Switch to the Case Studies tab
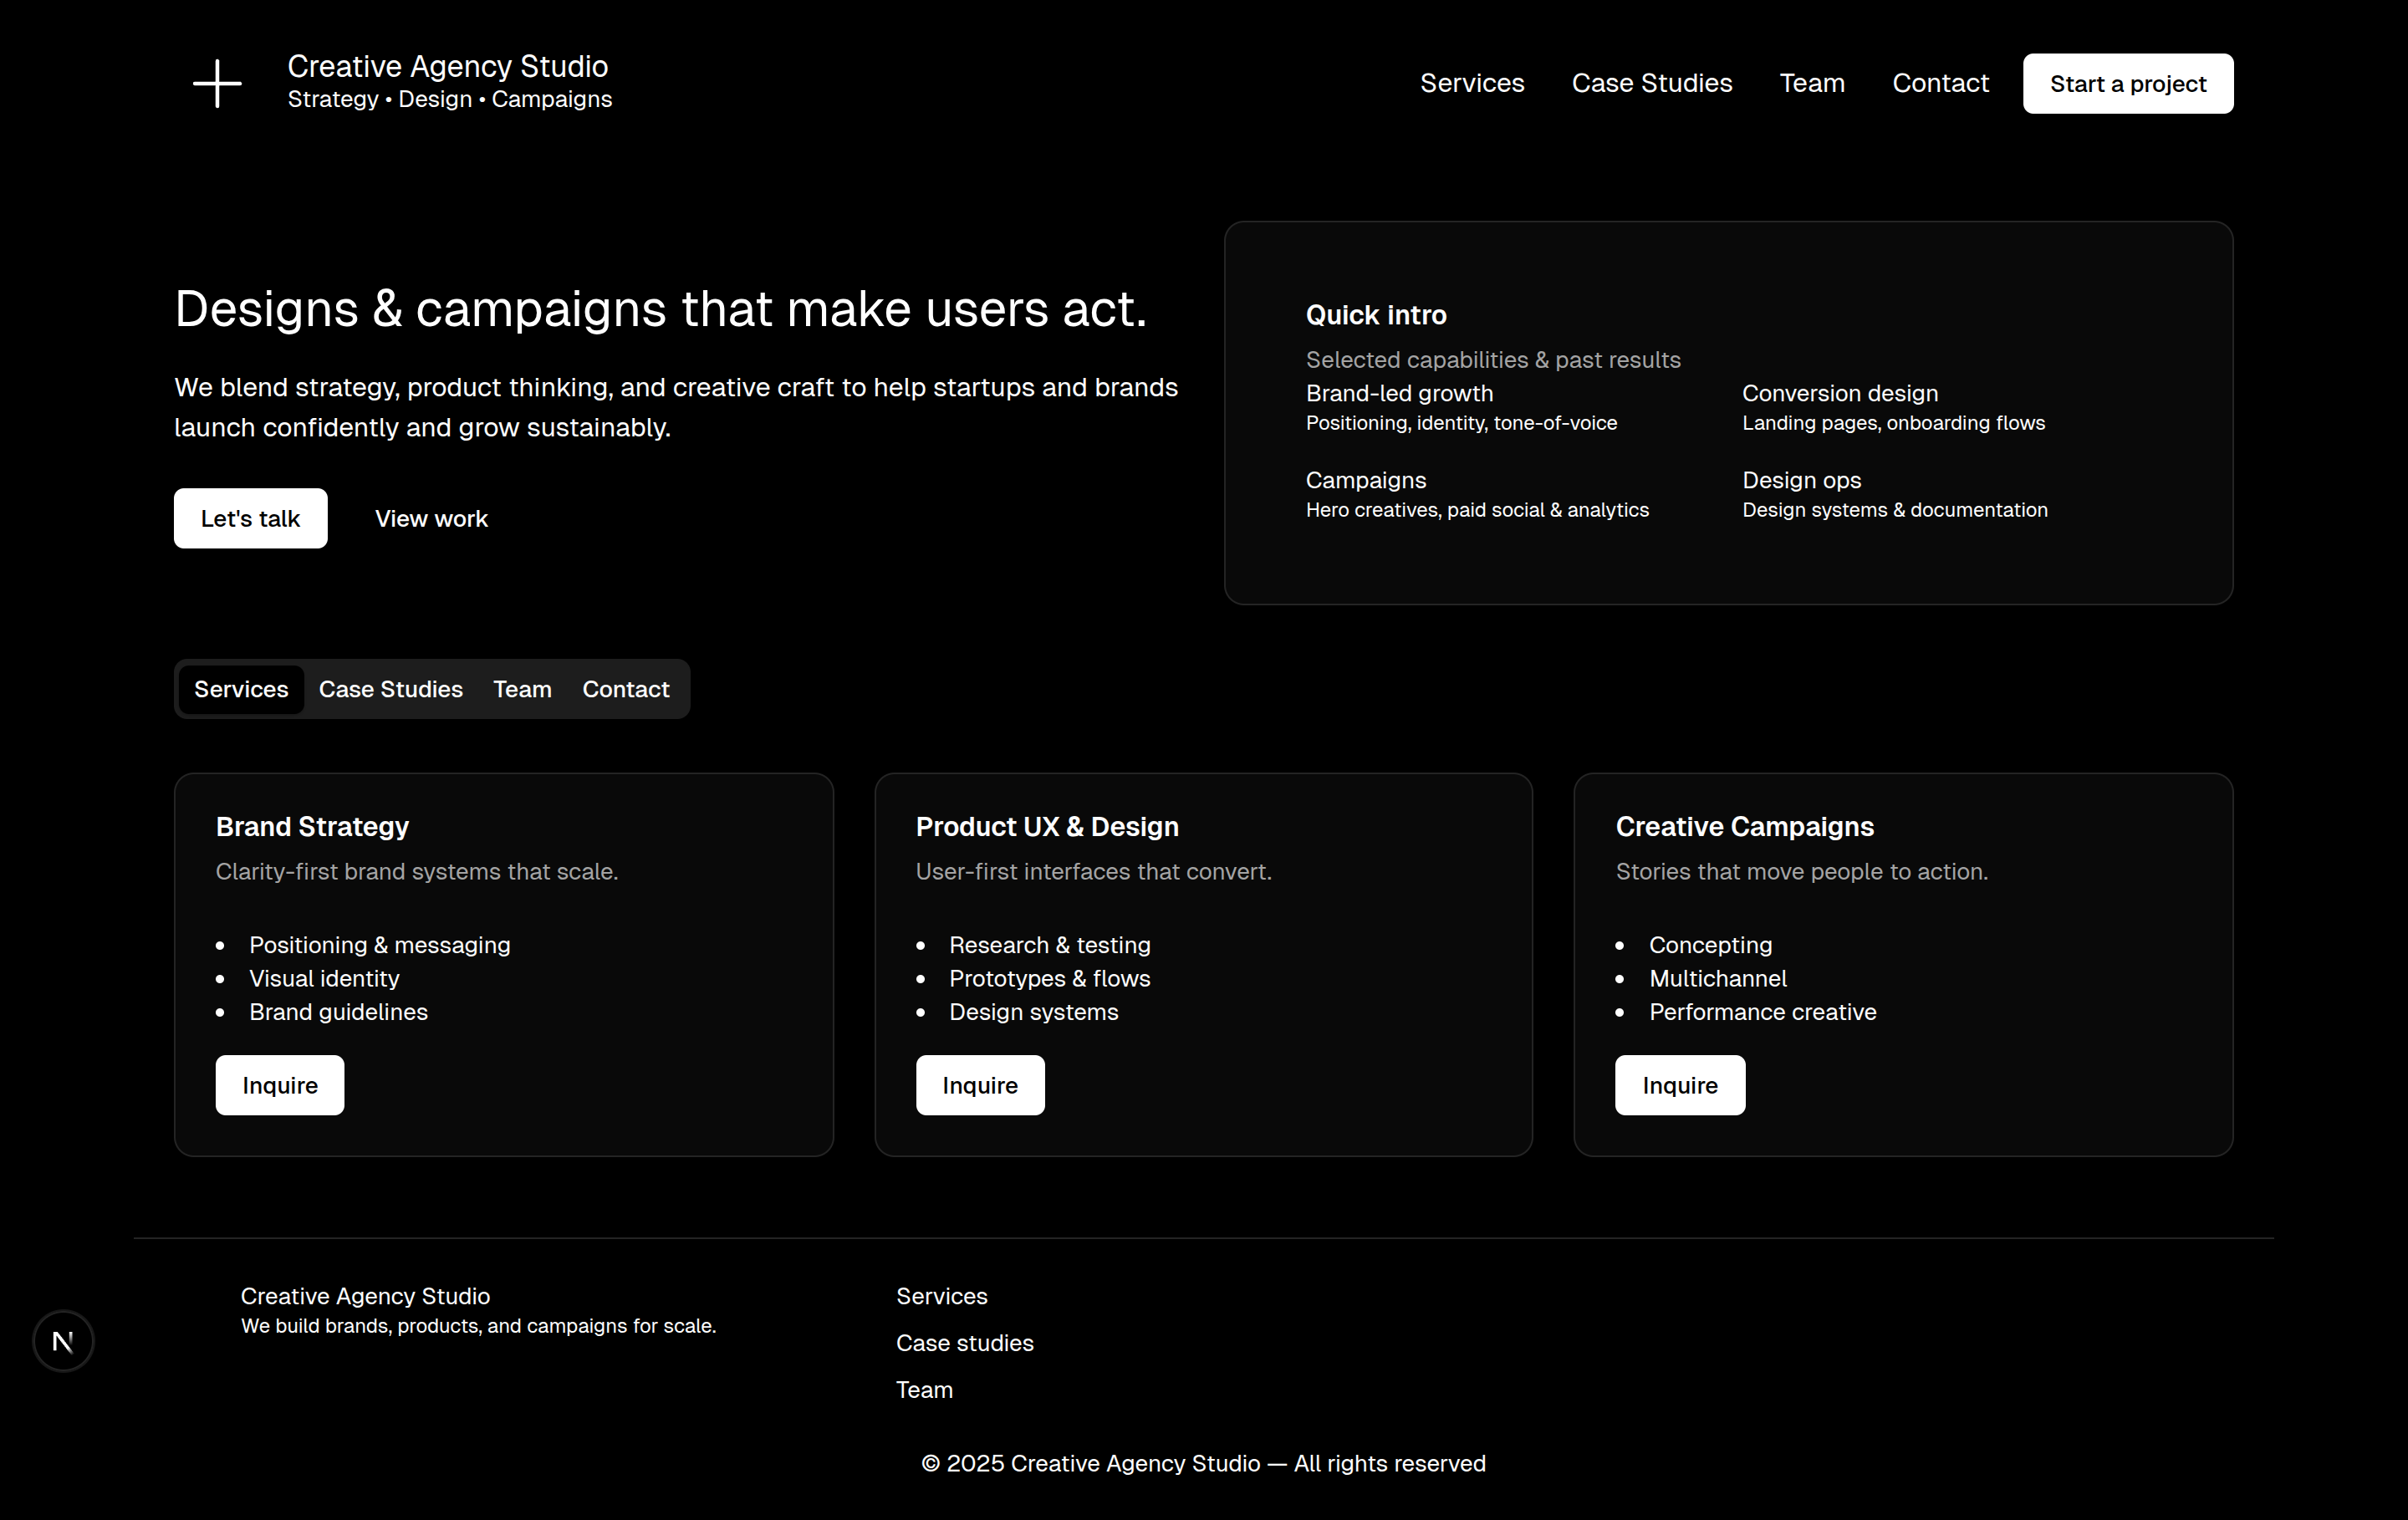This screenshot has height=1520, width=2408. point(390,689)
